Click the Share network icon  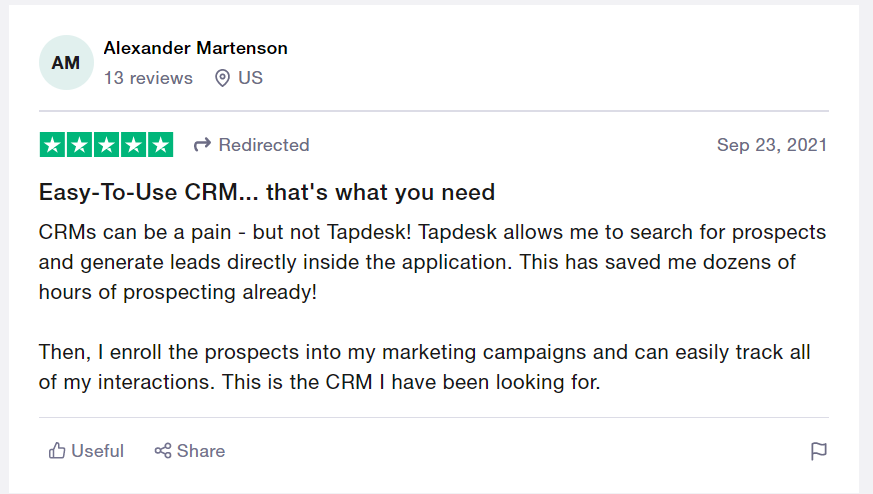[x=163, y=451]
